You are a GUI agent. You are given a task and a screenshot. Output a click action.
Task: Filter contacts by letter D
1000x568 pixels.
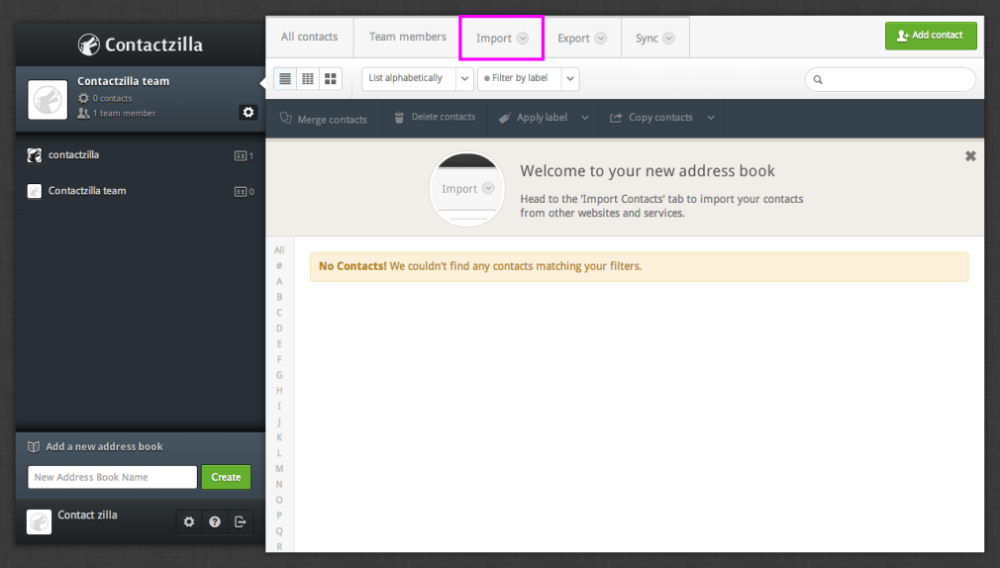pos(279,328)
